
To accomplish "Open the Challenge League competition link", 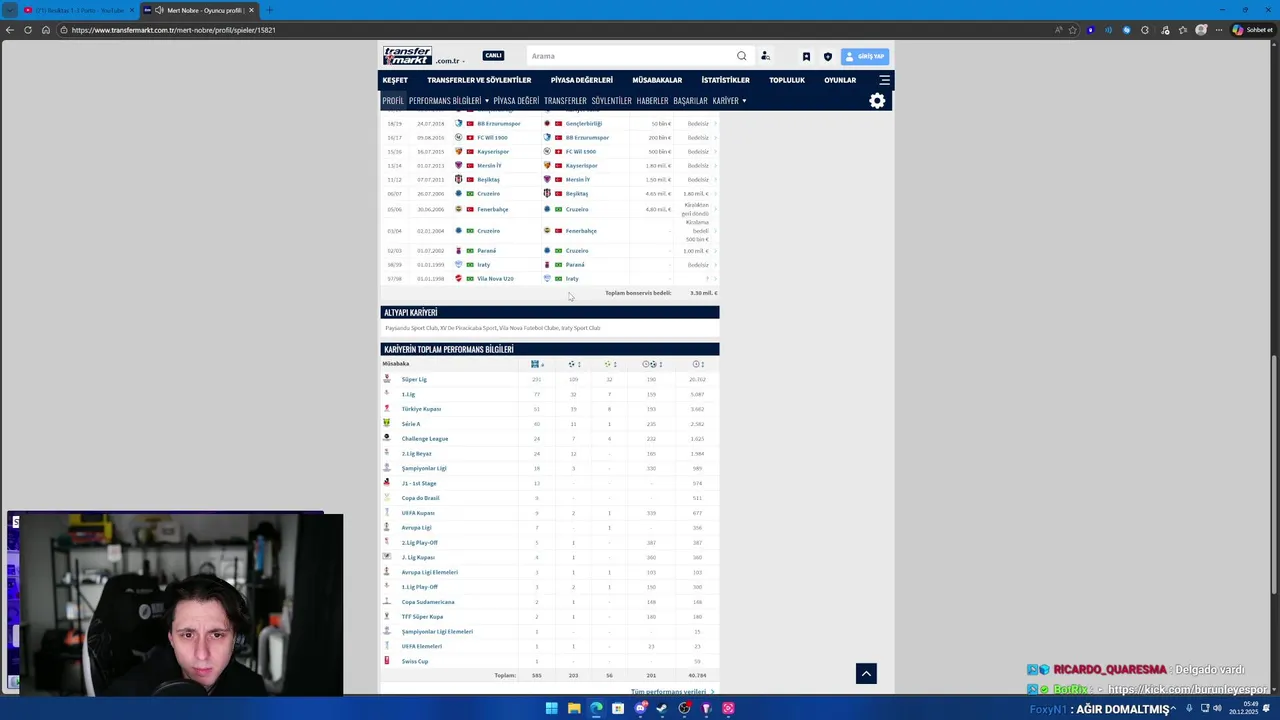I will pos(425,439).
